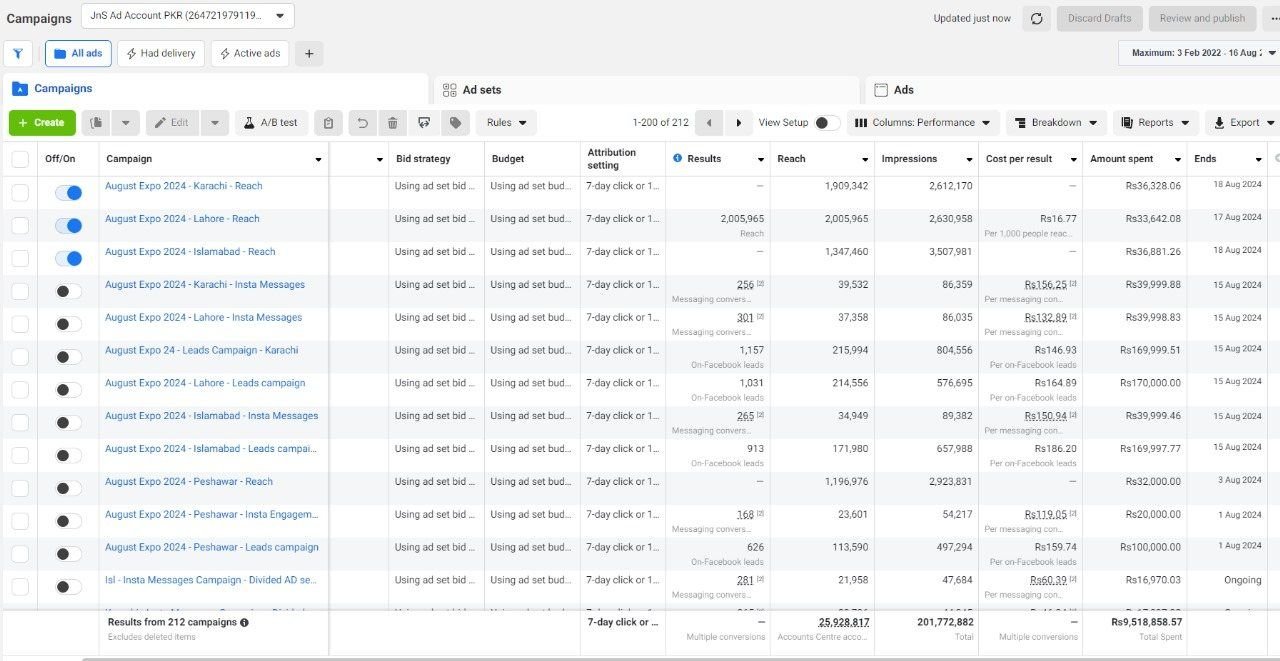The height and width of the screenshot is (661, 1280).
Task: Select checkbox for Peshawar Reach campaign row
Action: (x=20, y=489)
